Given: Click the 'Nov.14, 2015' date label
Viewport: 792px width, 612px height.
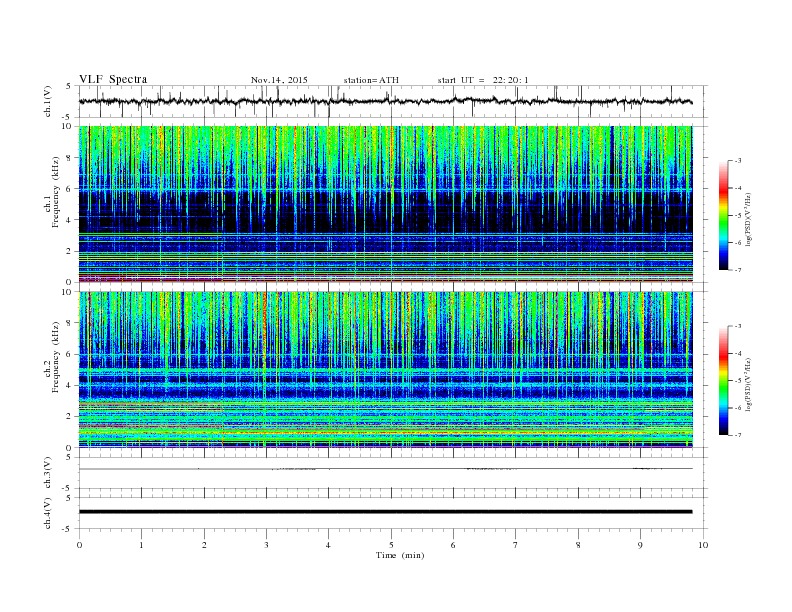Looking at the screenshot, I should point(279,80).
